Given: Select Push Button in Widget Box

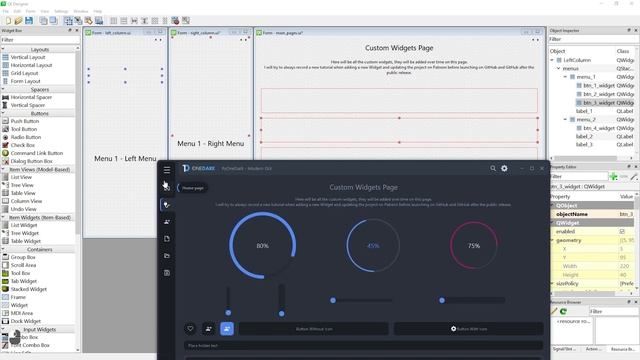Looking at the screenshot, I should [24, 121].
